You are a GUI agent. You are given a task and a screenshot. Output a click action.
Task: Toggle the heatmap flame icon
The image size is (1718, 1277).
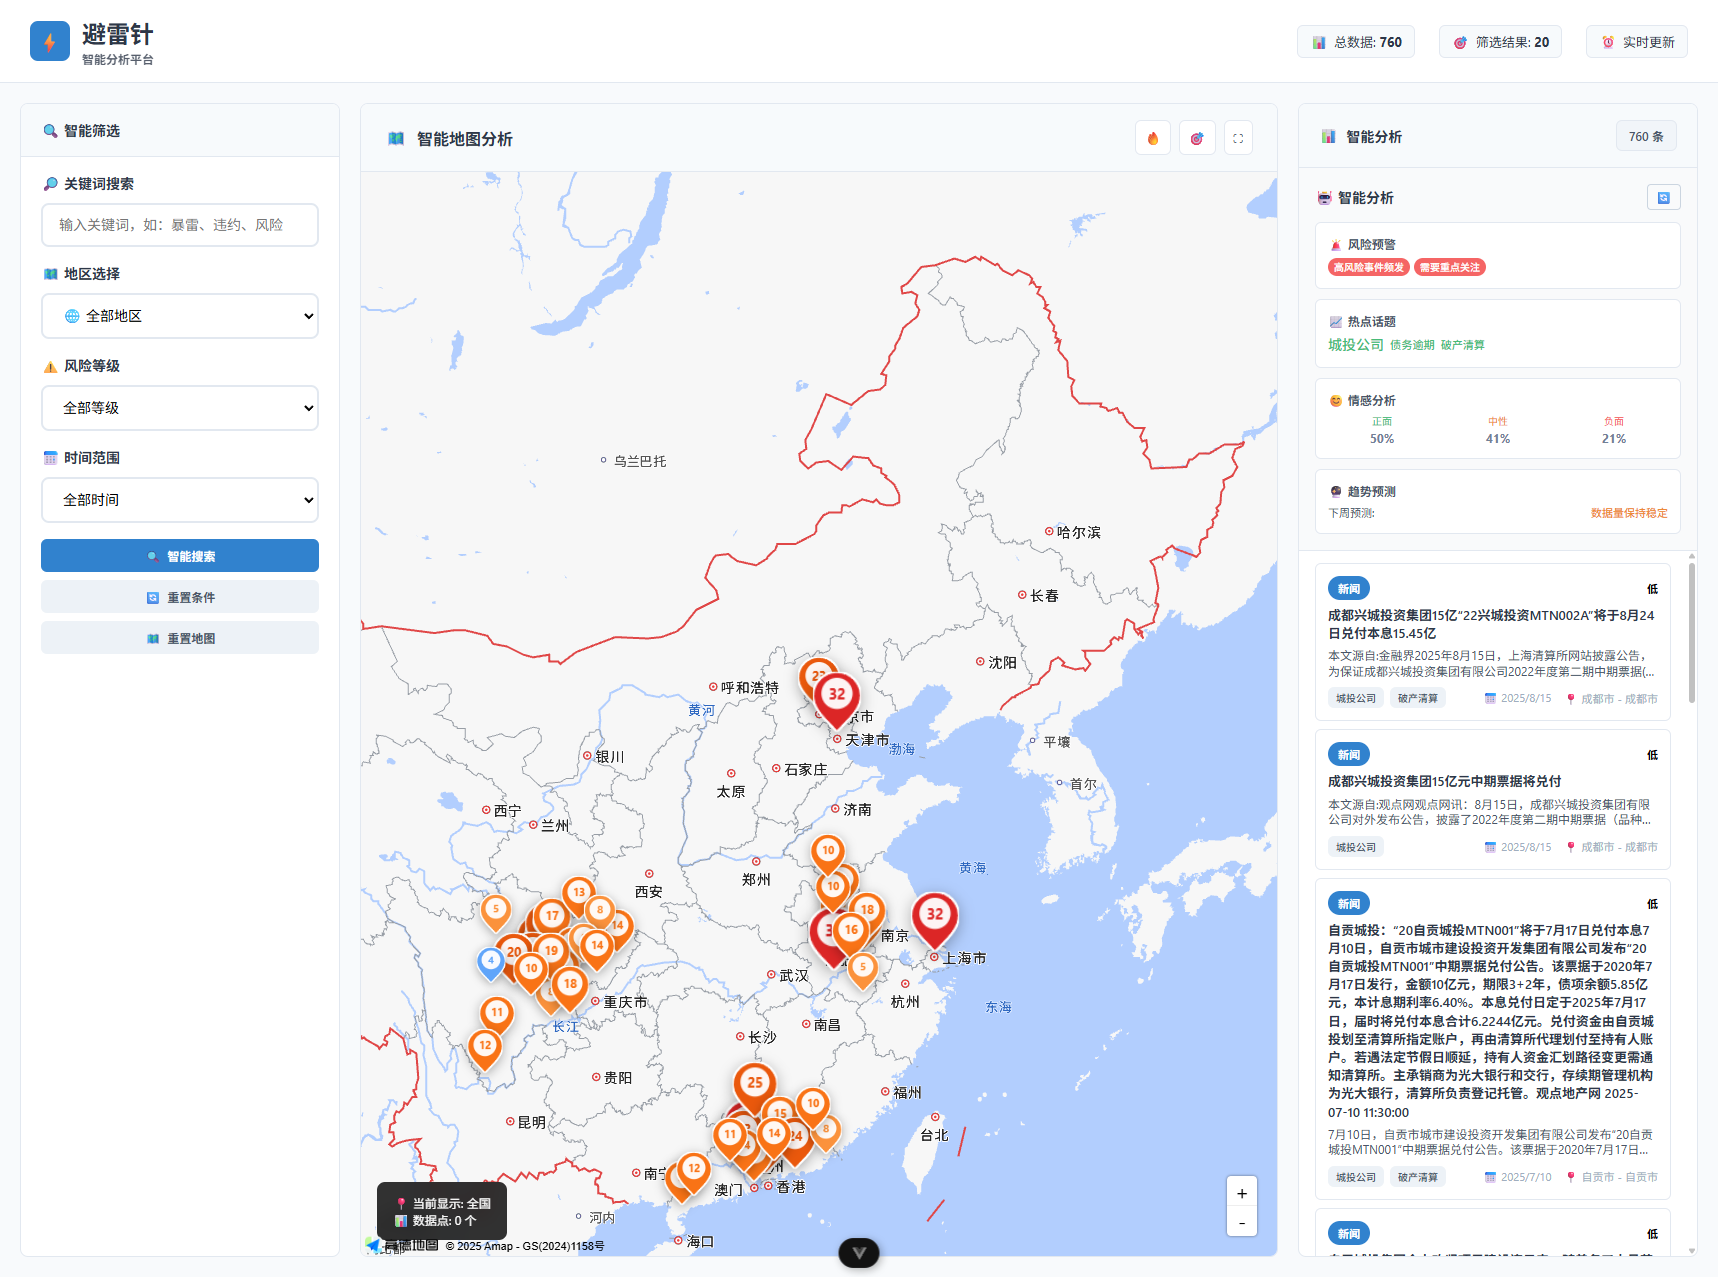pyautogui.click(x=1153, y=138)
